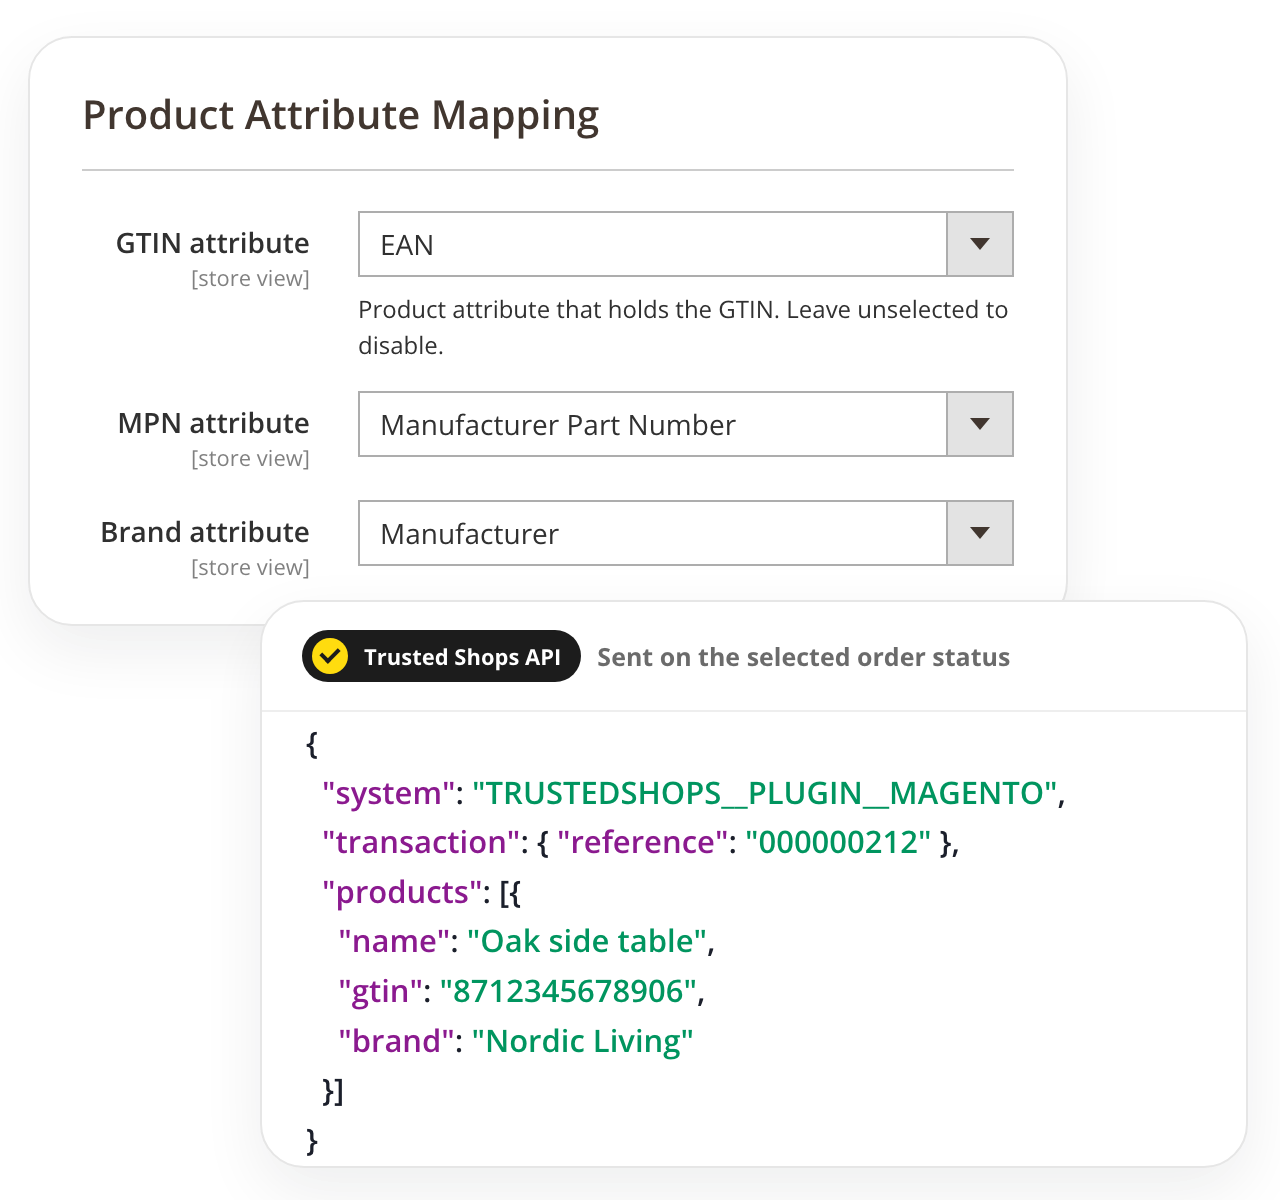Click the GTIN attribute label
Screen dimensions: 1280x1200
coord(213,243)
